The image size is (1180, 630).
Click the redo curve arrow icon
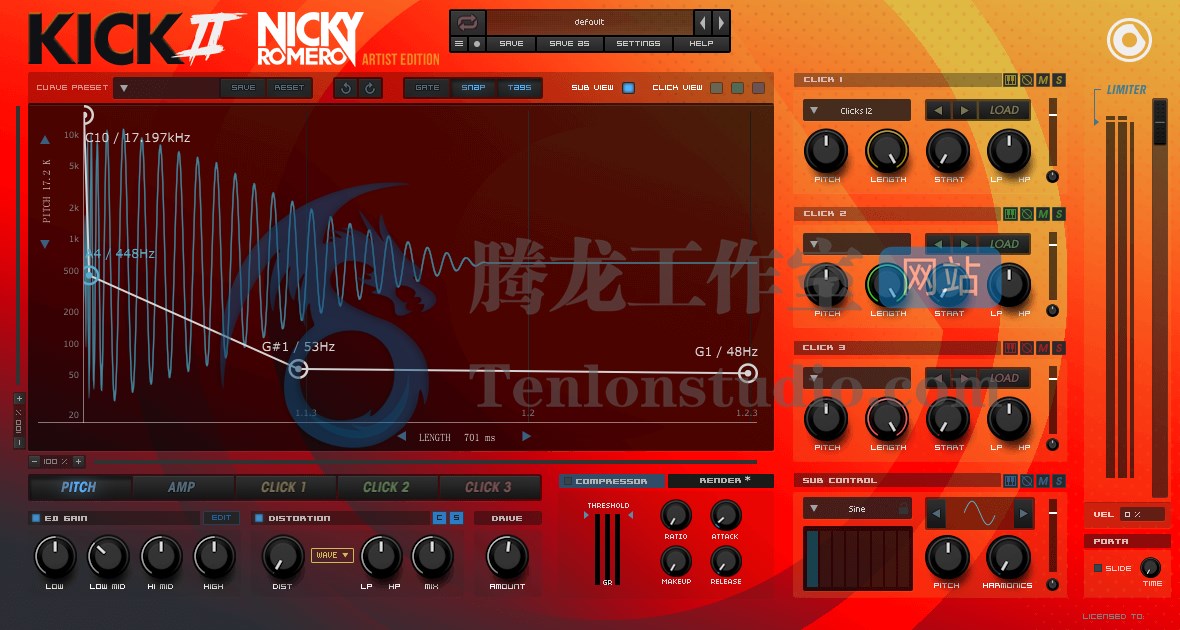coord(370,88)
